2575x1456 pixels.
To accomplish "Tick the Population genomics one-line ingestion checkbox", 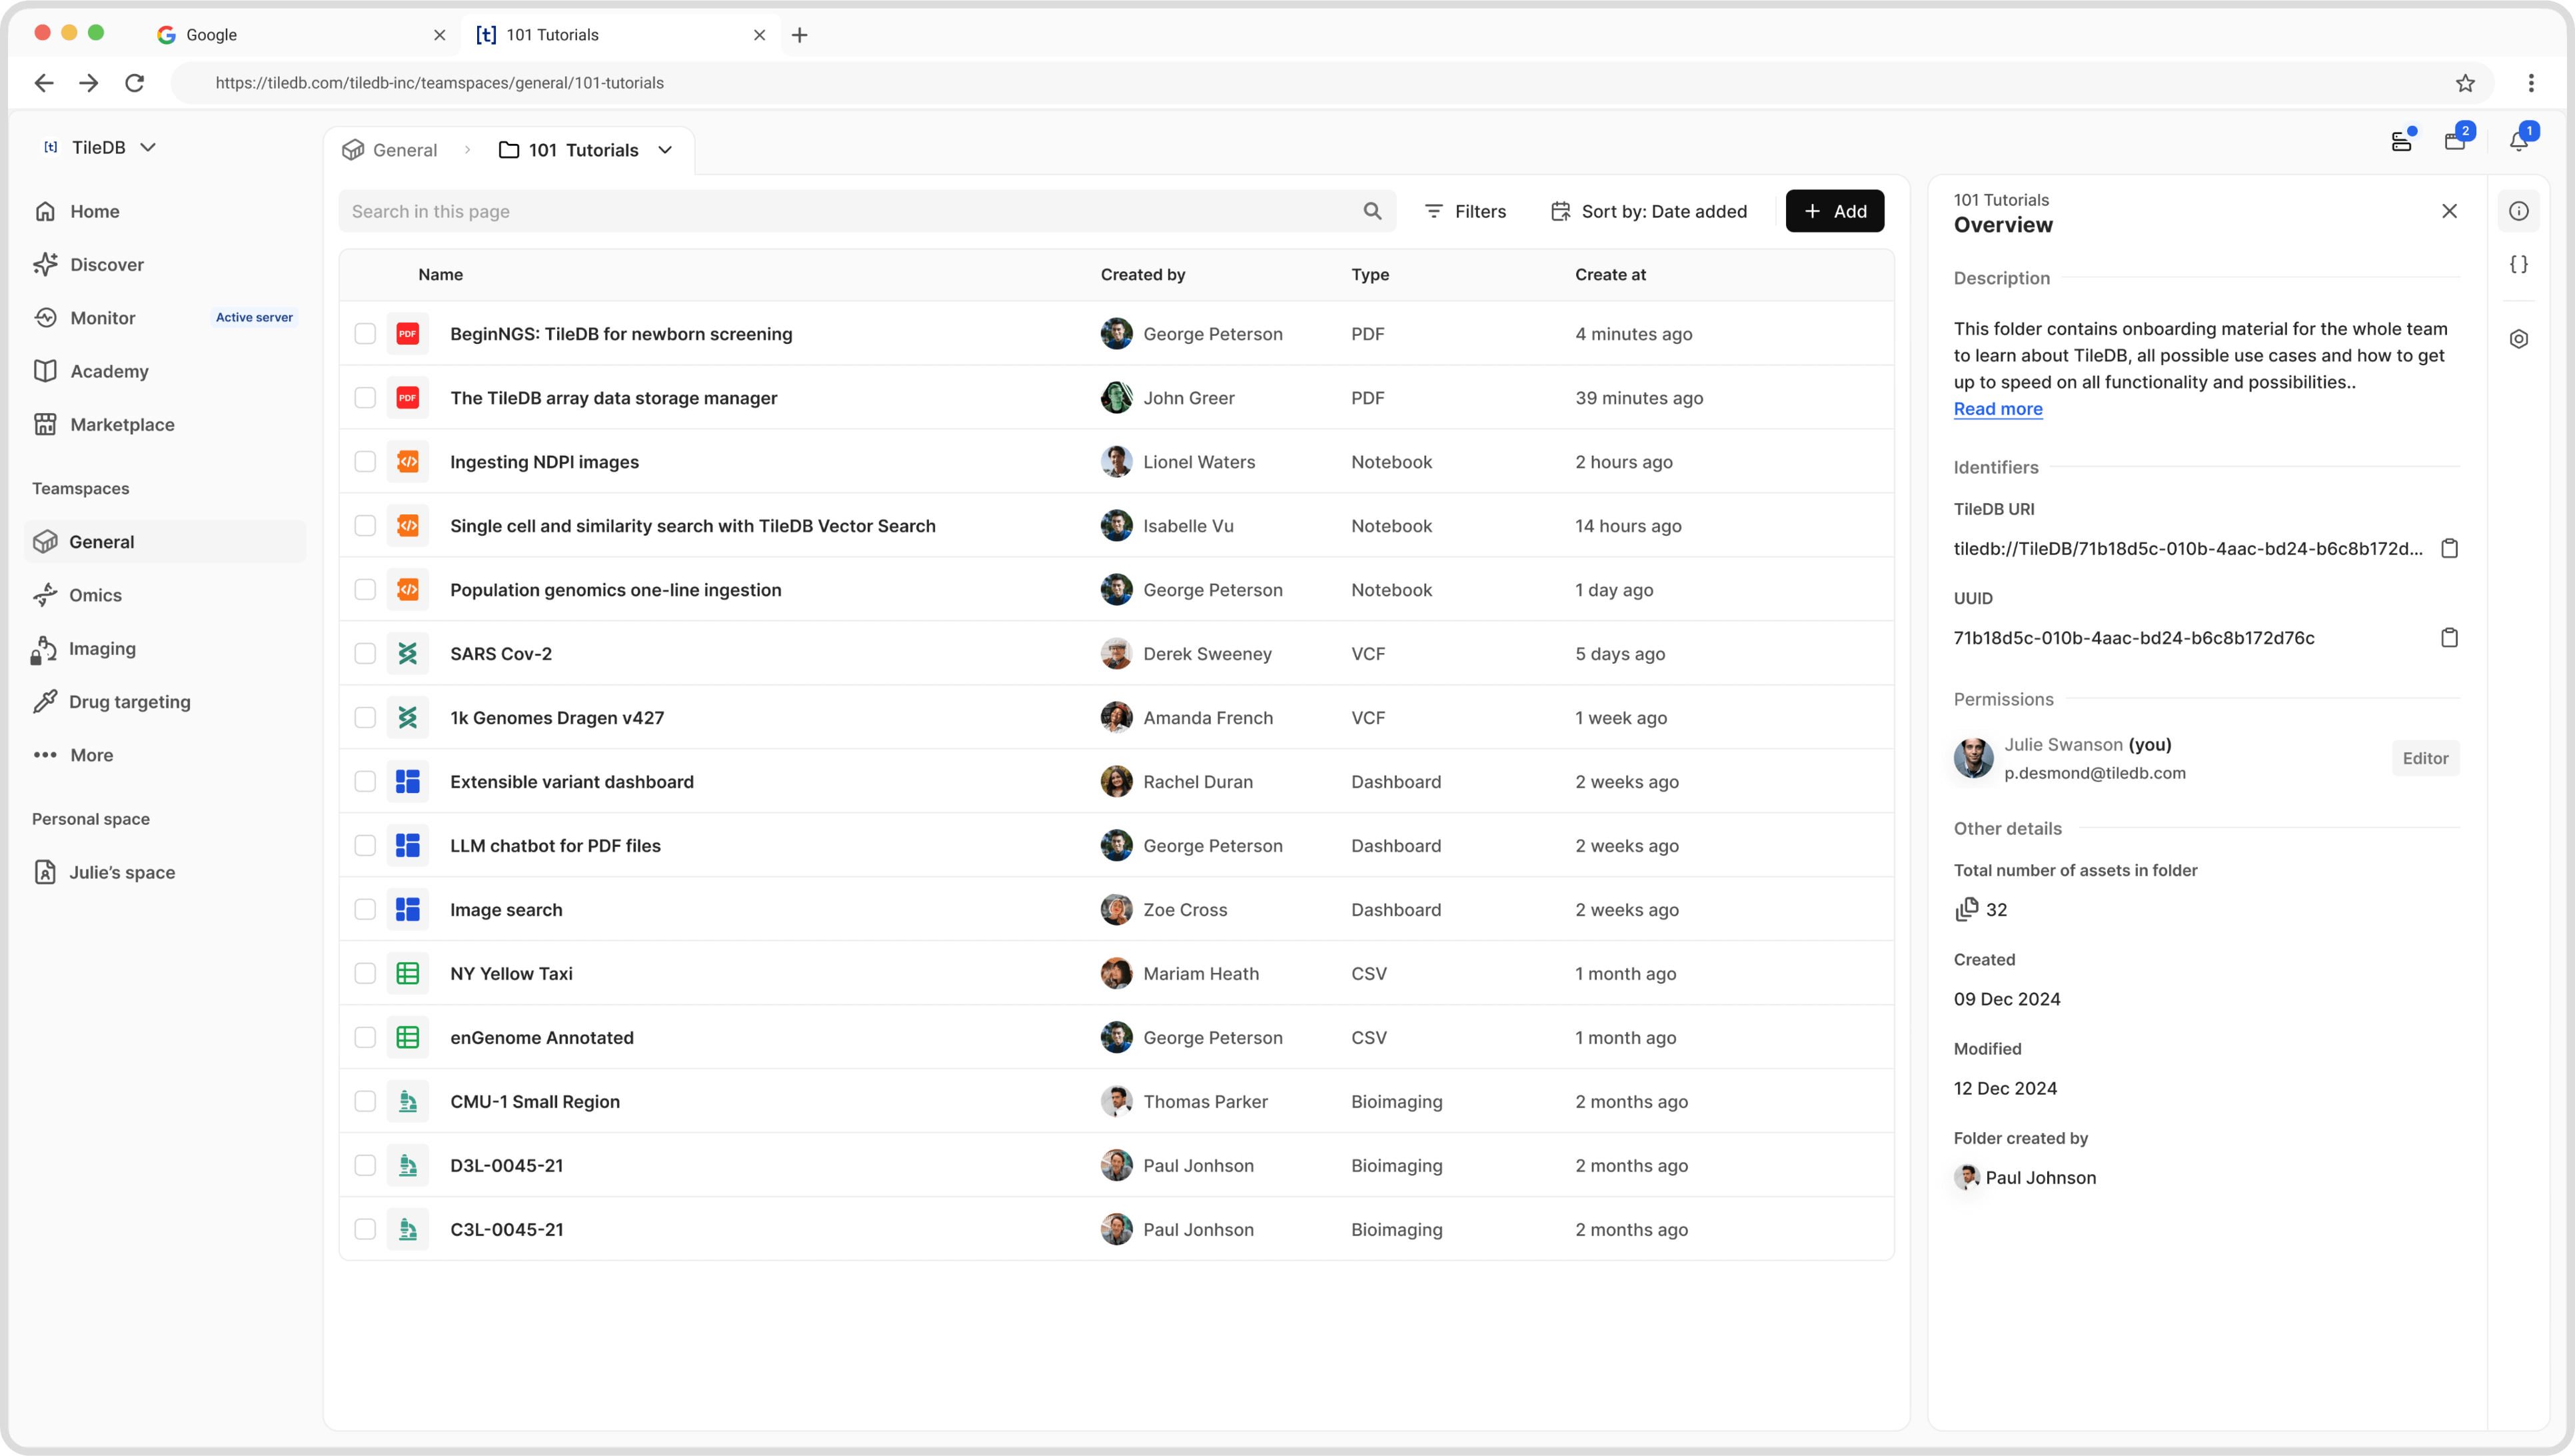I will click(x=364, y=590).
